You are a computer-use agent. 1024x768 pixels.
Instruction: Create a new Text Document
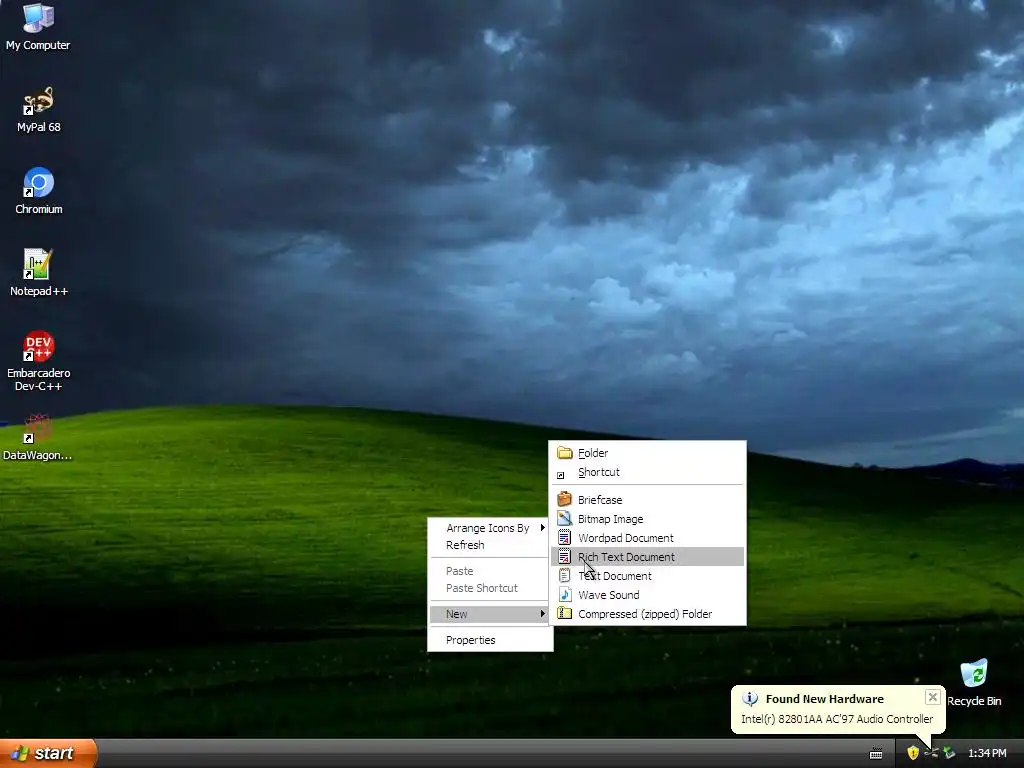point(647,575)
